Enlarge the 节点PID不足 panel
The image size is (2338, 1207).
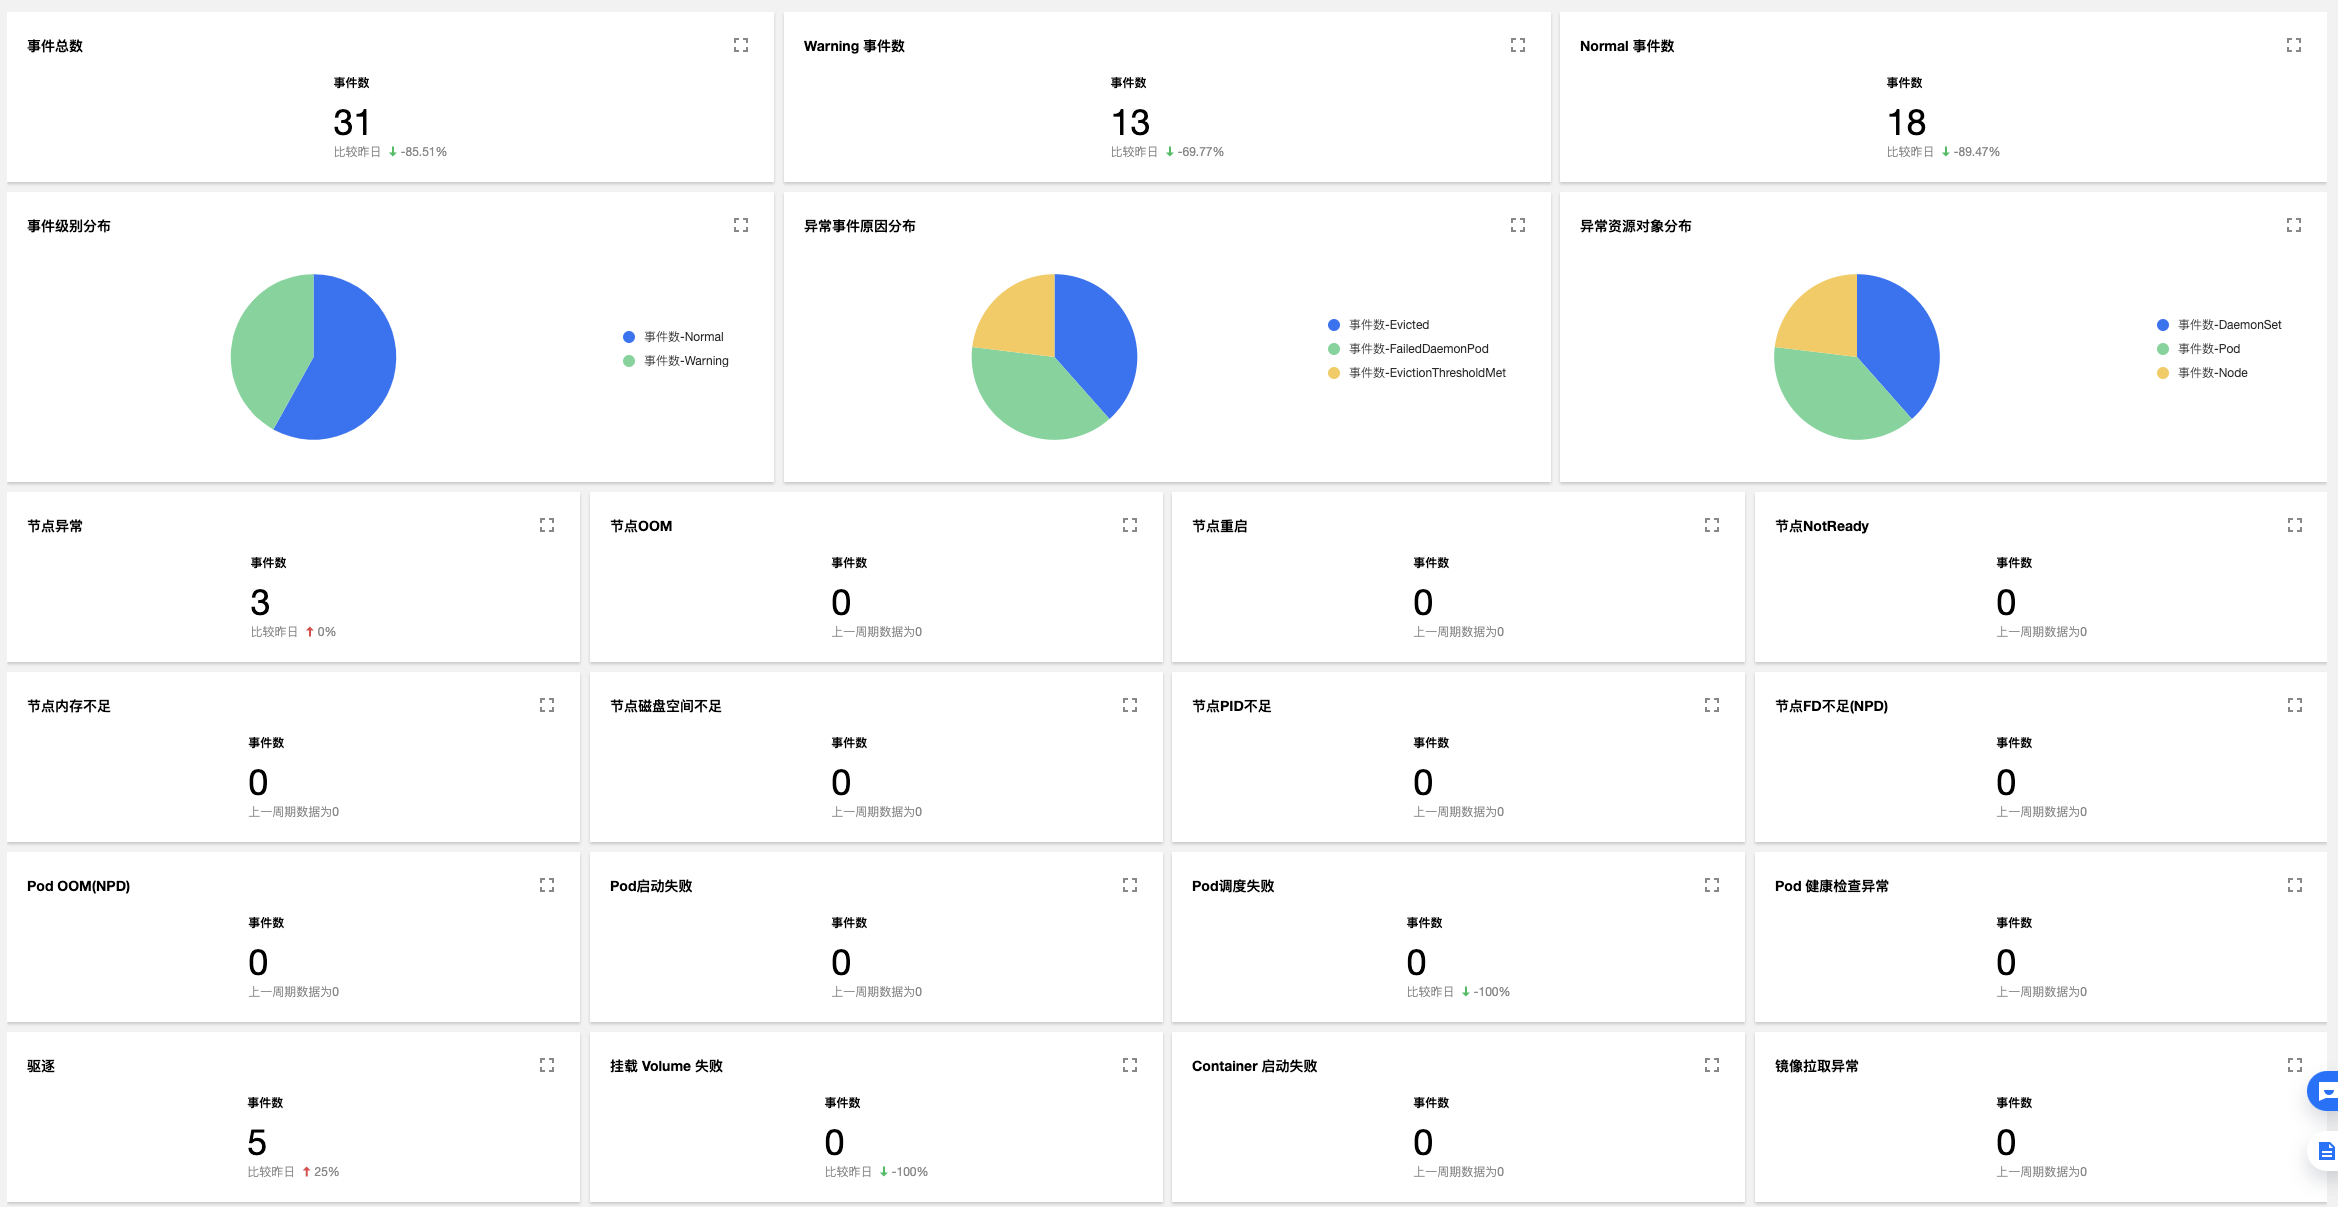1712,705
